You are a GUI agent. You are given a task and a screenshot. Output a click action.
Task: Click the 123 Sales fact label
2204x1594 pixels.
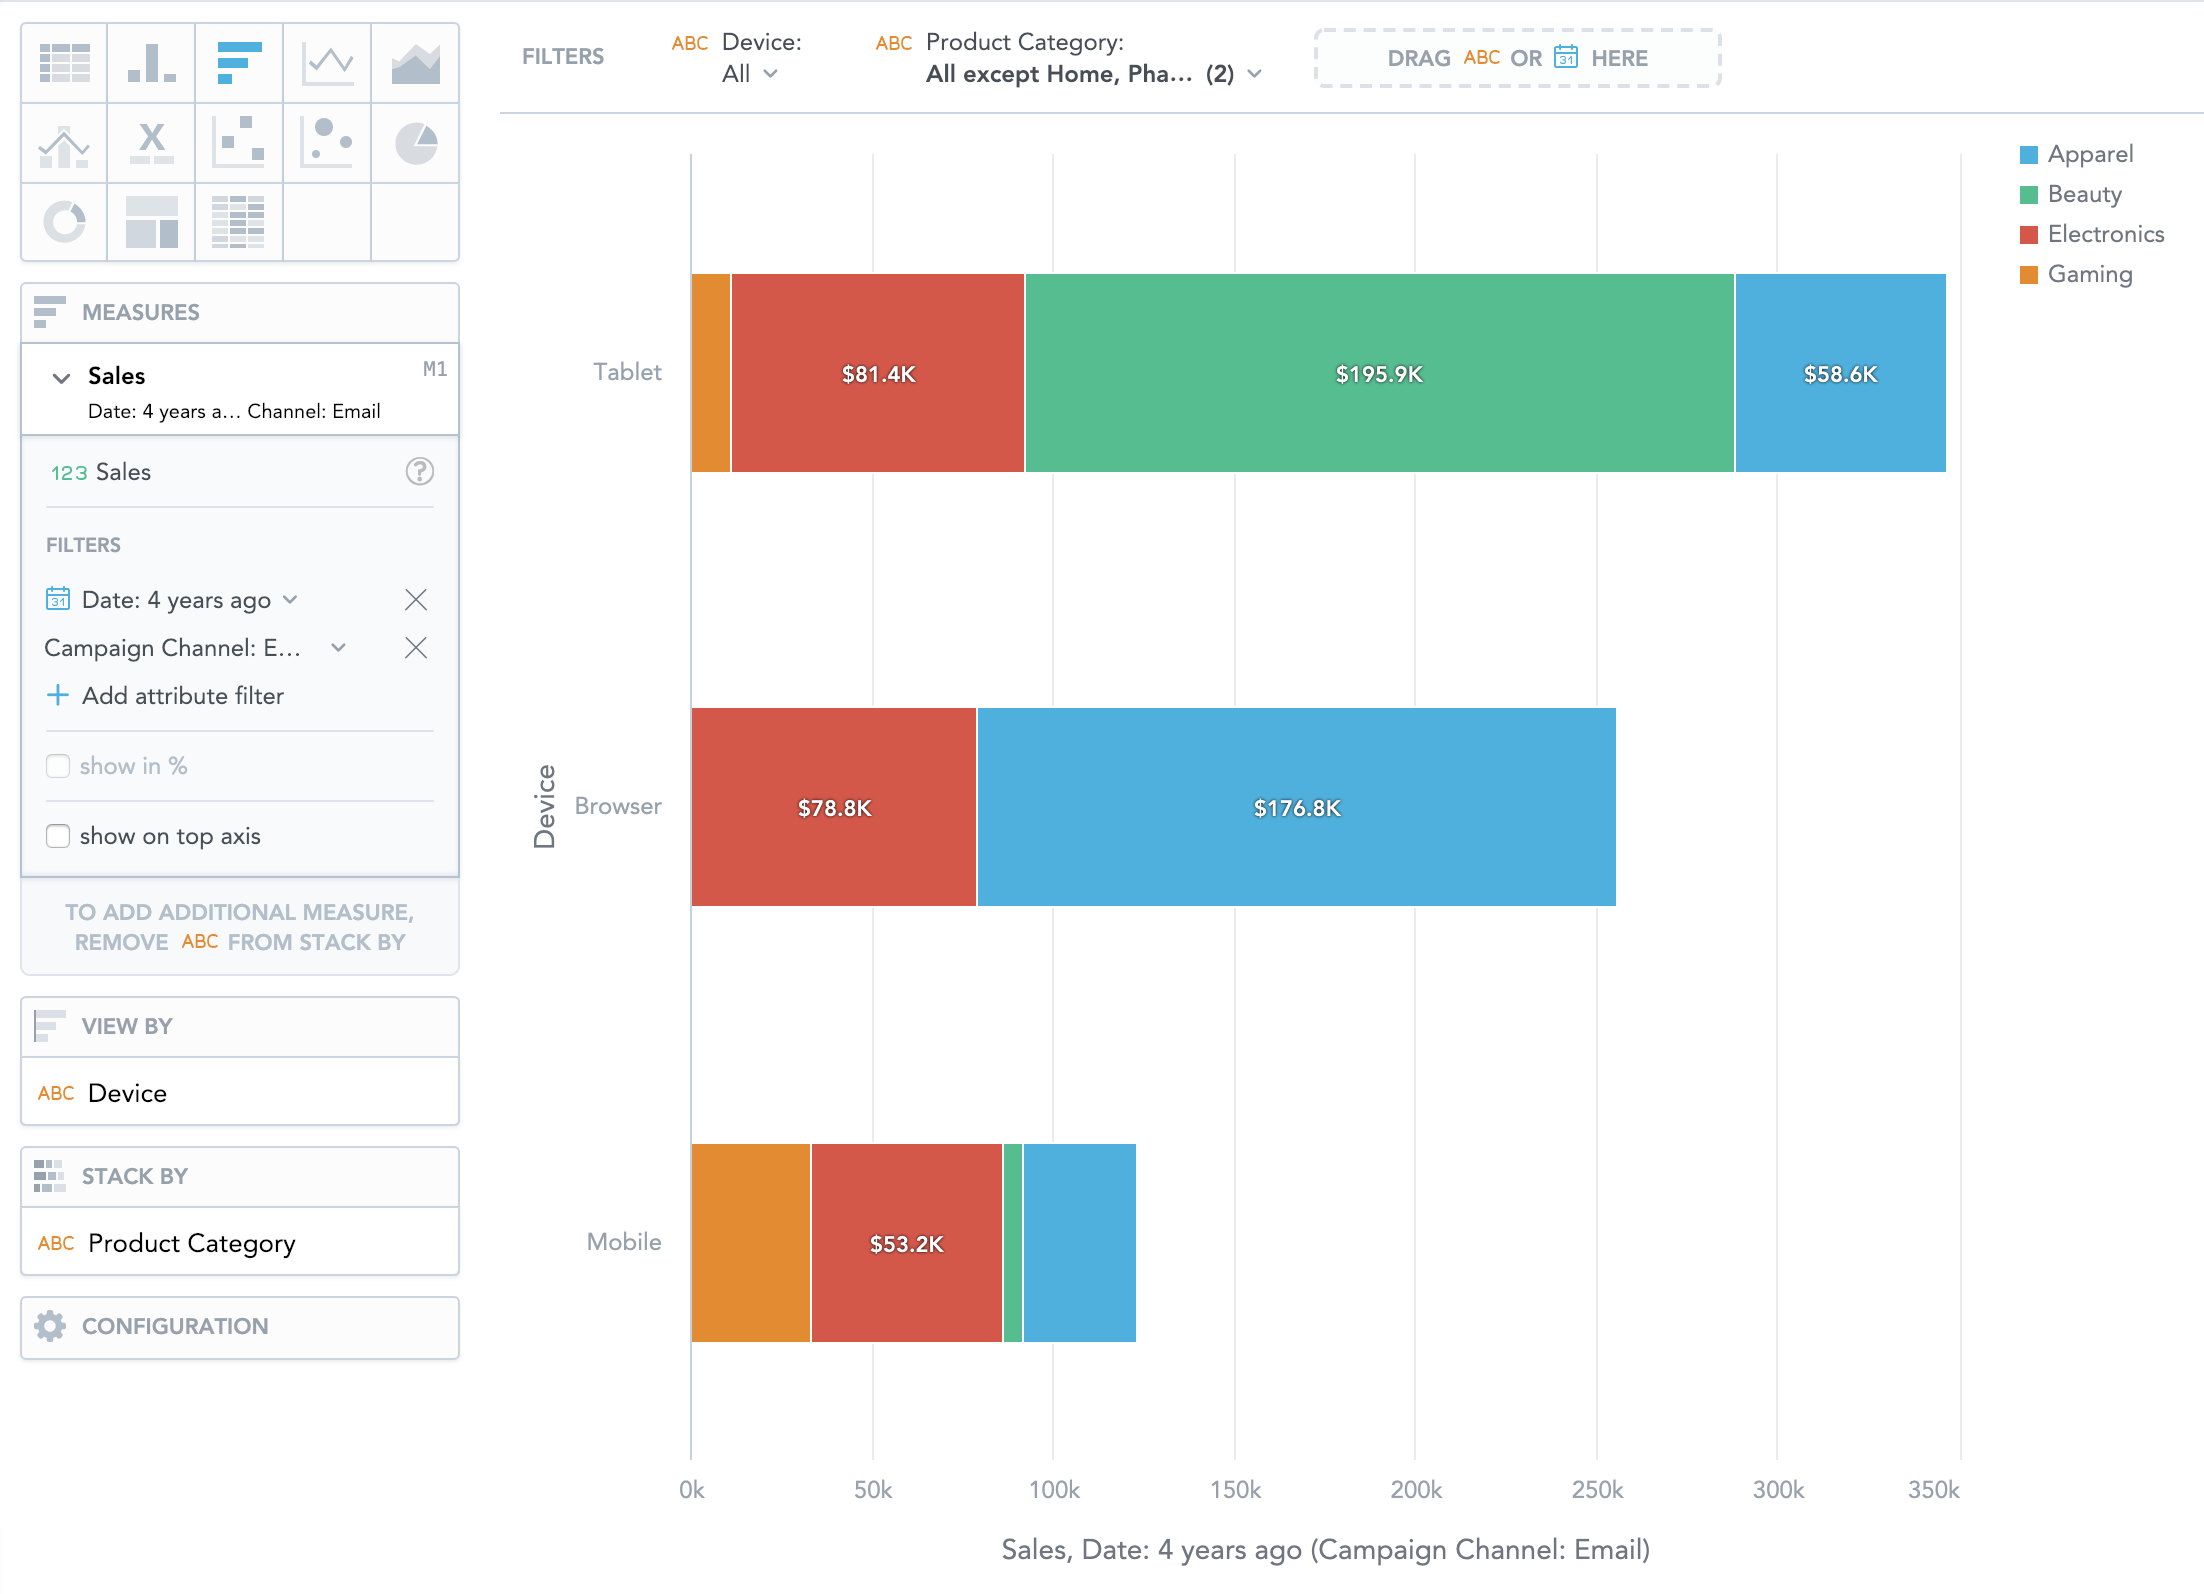[x=101, y=472]
